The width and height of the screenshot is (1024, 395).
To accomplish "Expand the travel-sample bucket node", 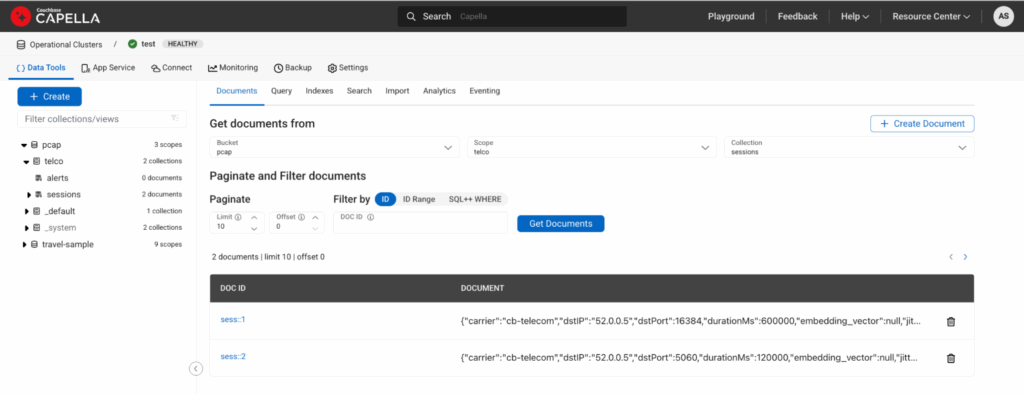I will (24, 244).
